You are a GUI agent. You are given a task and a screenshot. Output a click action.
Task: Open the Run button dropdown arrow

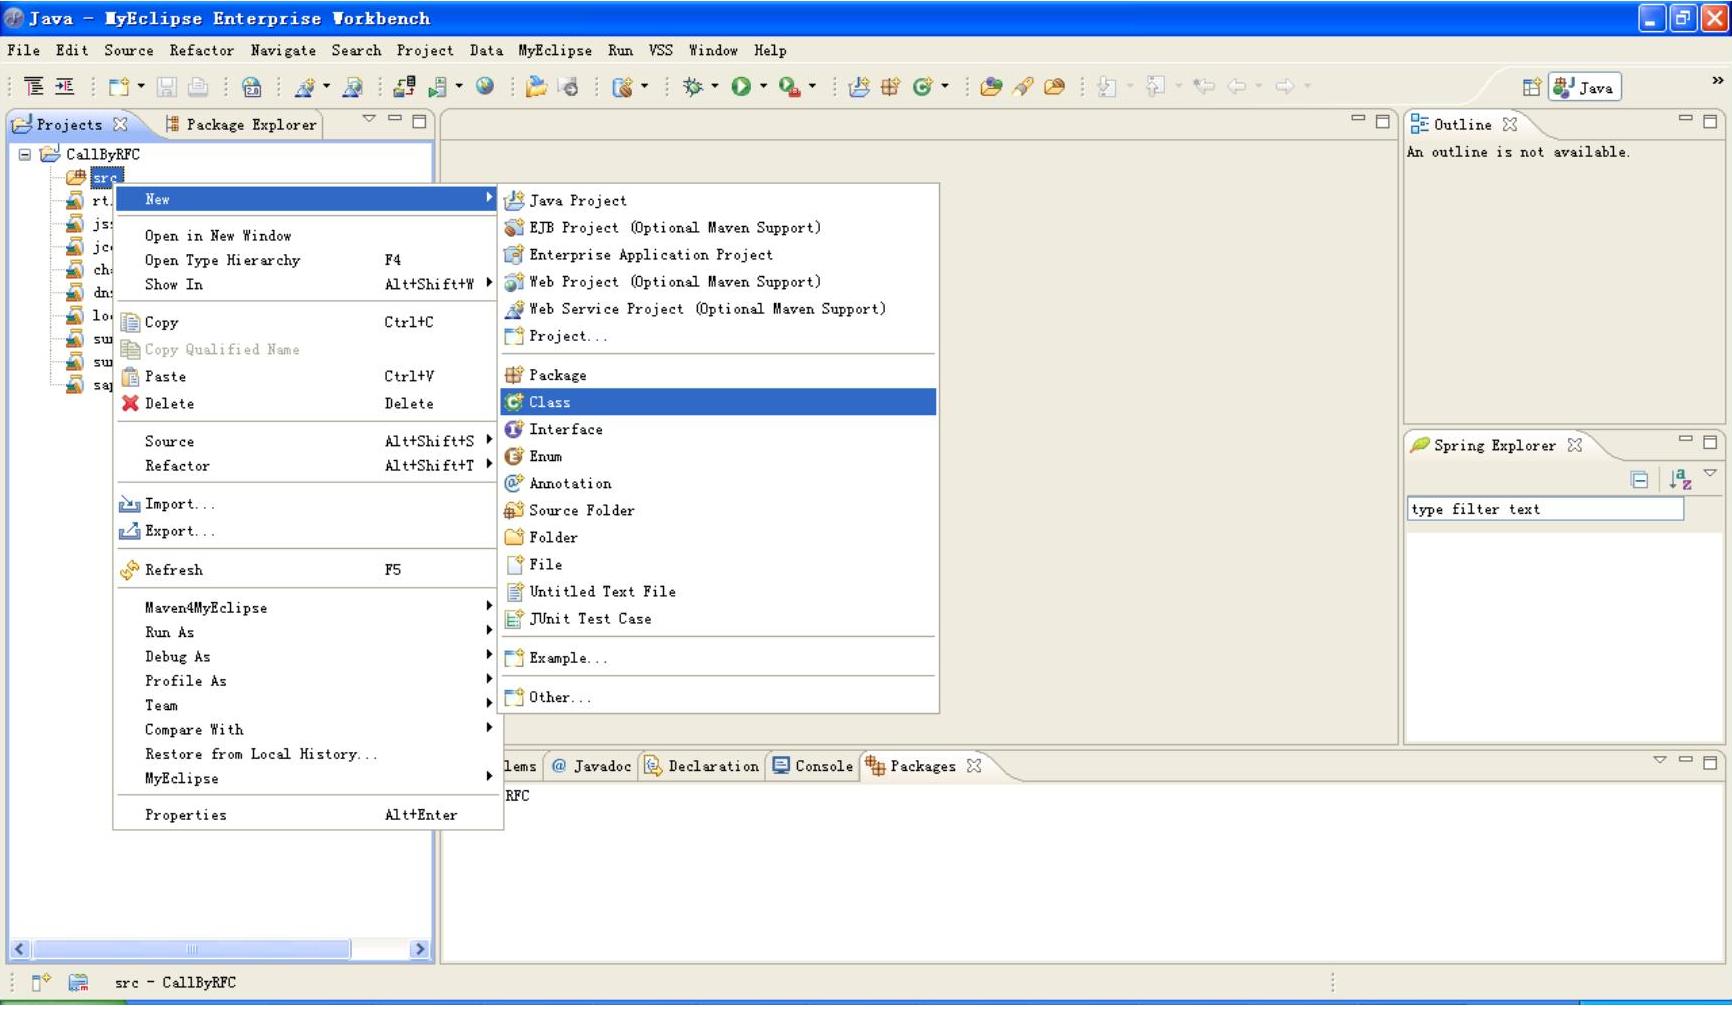(764, 87)
